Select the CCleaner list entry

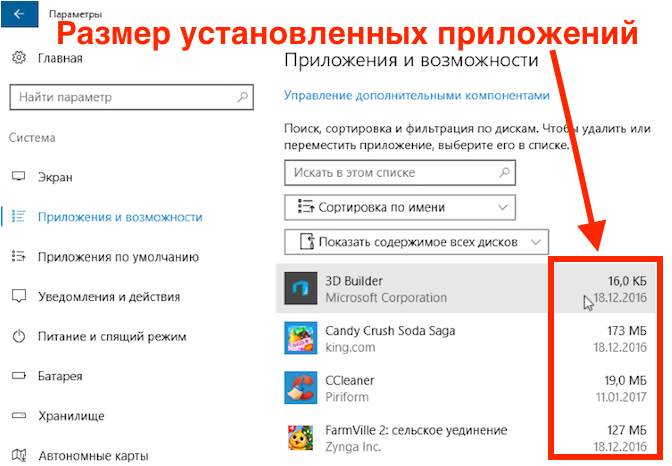(465, 388)
